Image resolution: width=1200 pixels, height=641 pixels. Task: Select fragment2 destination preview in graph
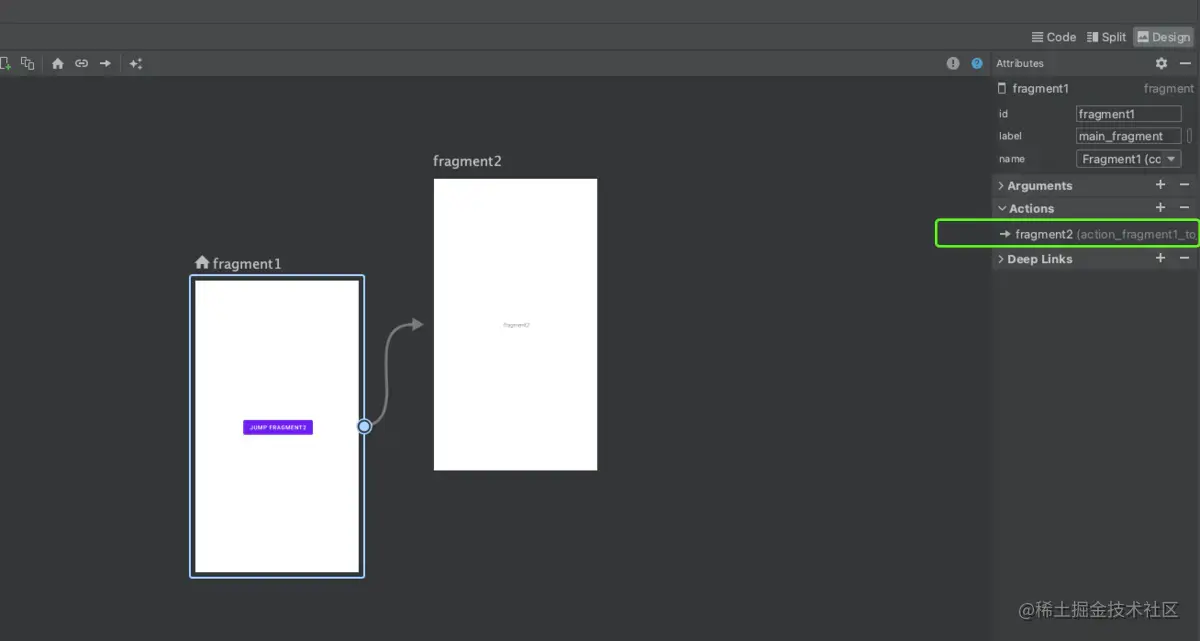(x=515, y=324)
